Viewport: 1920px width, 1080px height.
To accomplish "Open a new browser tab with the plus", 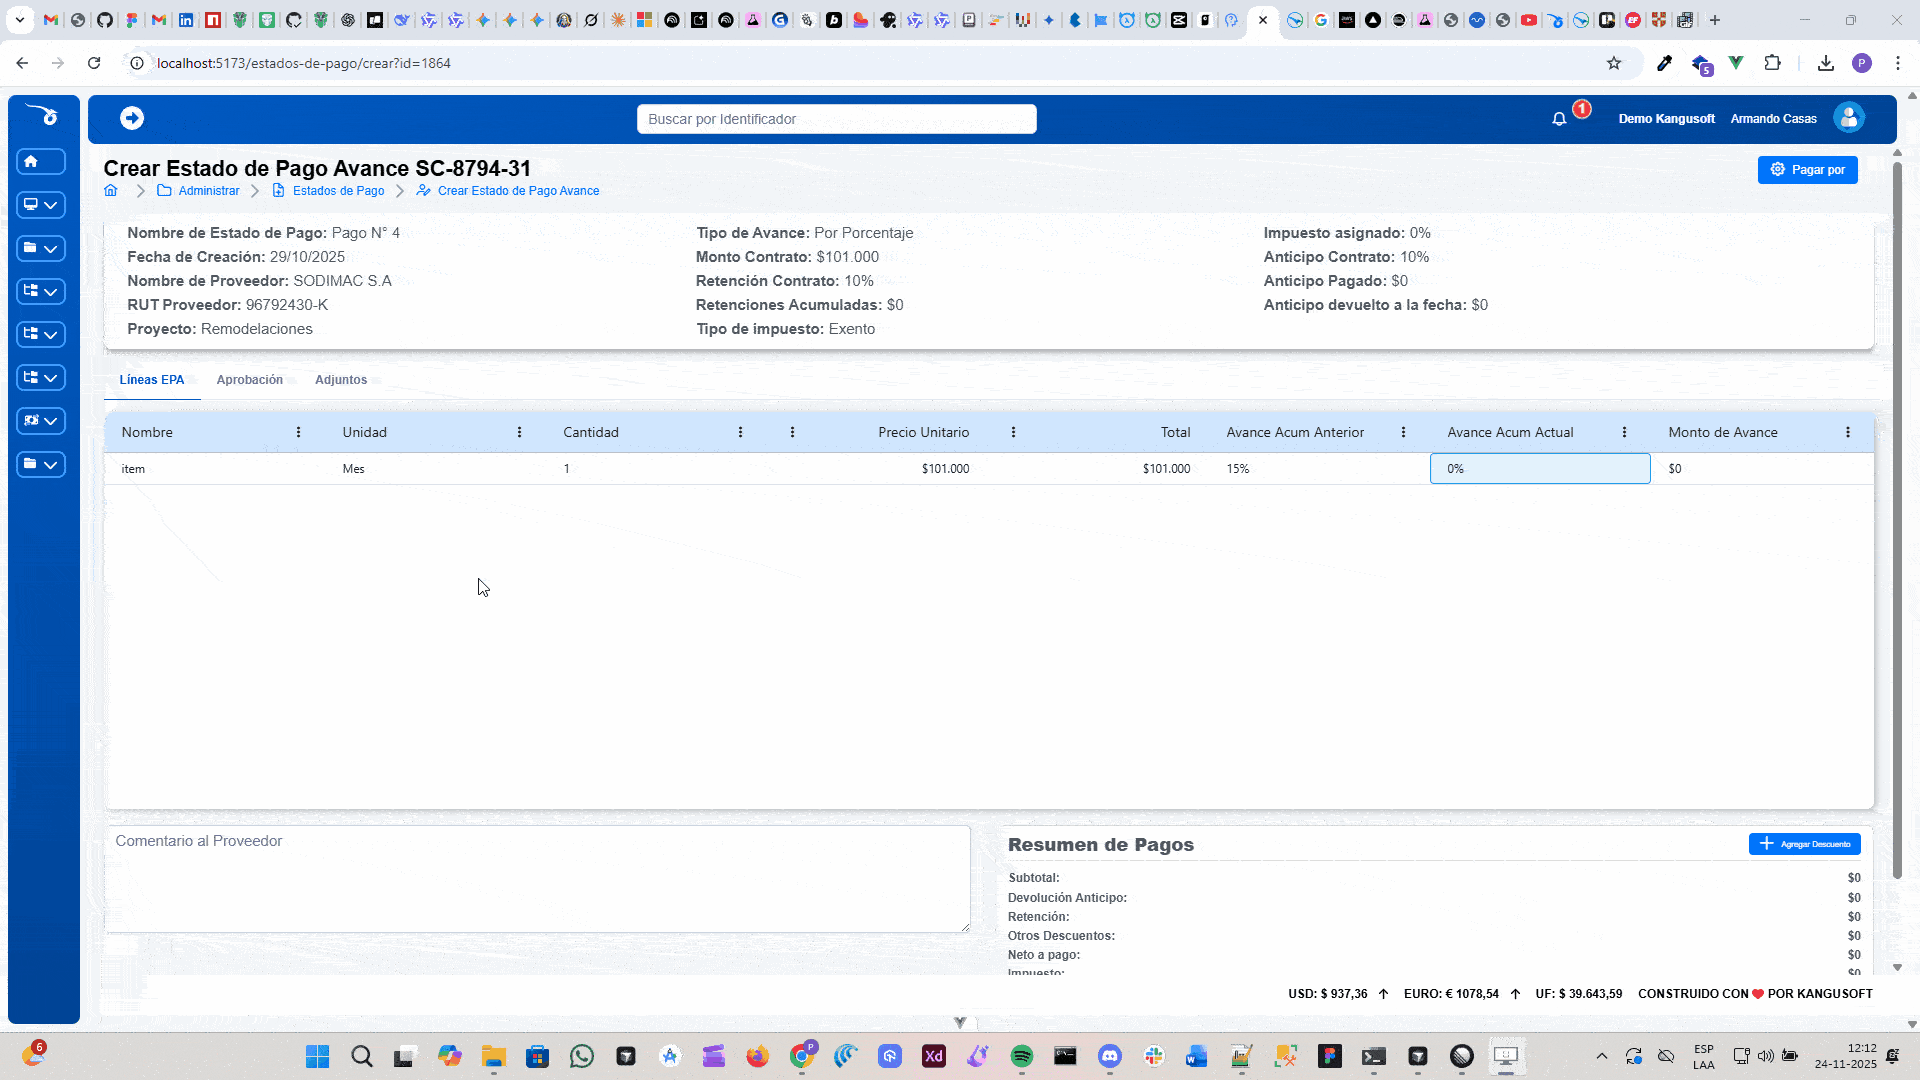I will [1714, 20].
